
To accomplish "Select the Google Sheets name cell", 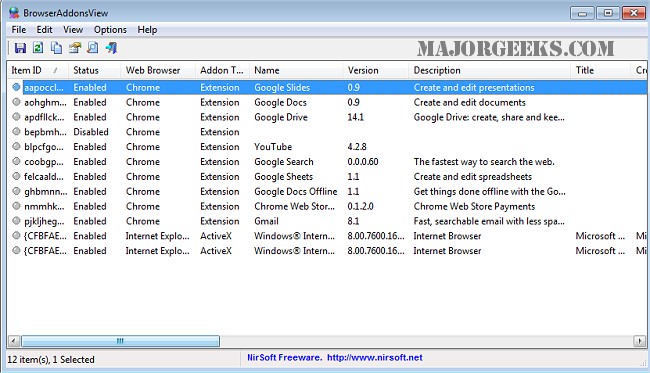I will click(x=284, y=177).
